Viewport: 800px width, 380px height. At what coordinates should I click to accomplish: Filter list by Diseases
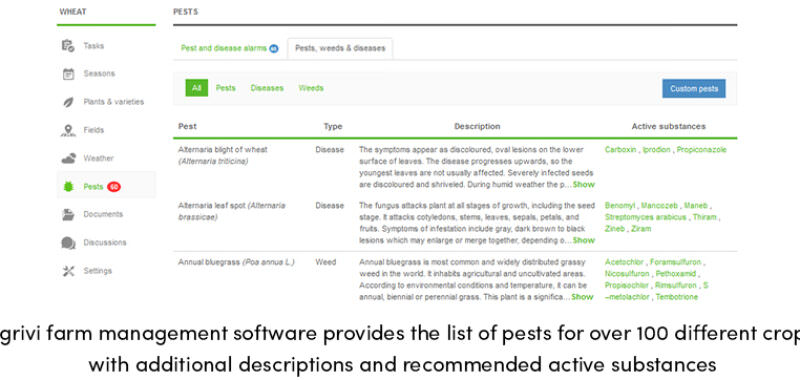click(267, 88)
